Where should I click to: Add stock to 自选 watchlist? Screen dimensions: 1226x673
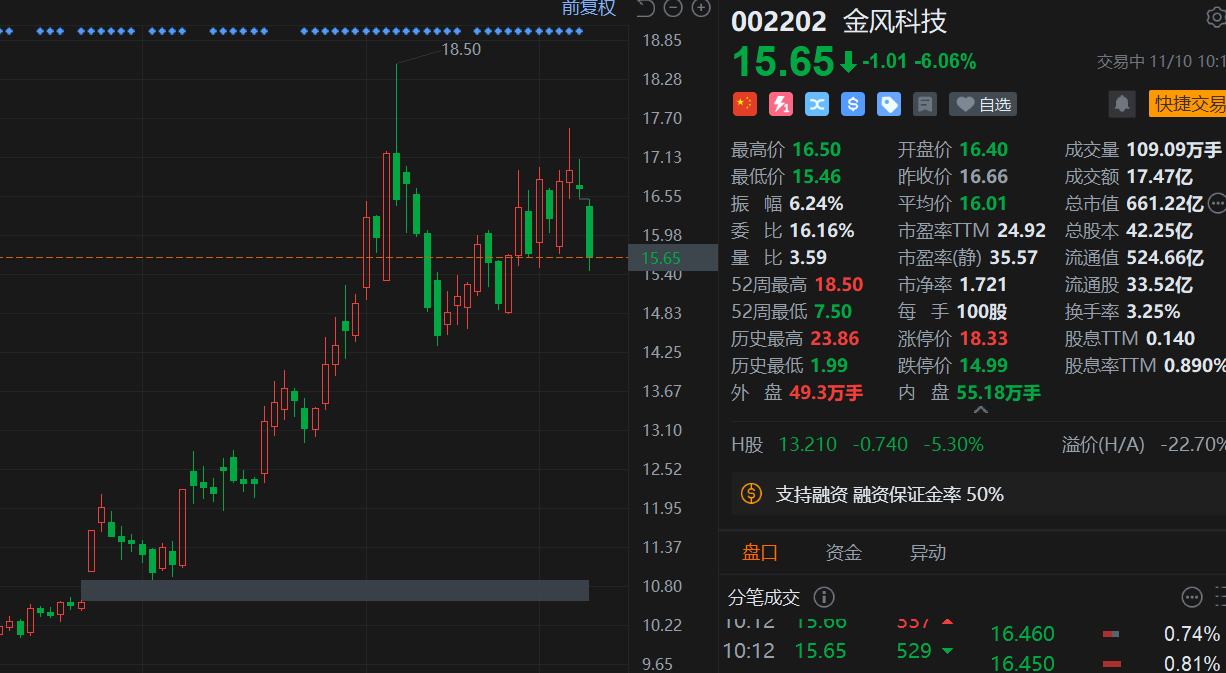point(983,104)
